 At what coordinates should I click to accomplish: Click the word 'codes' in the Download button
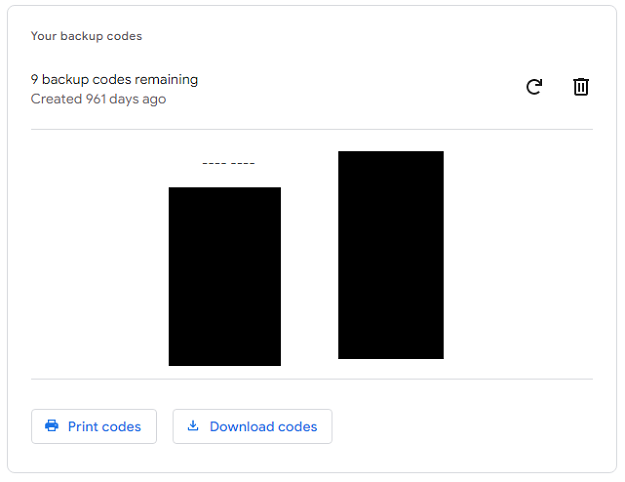pyautogui.click(x=297, y=427)
